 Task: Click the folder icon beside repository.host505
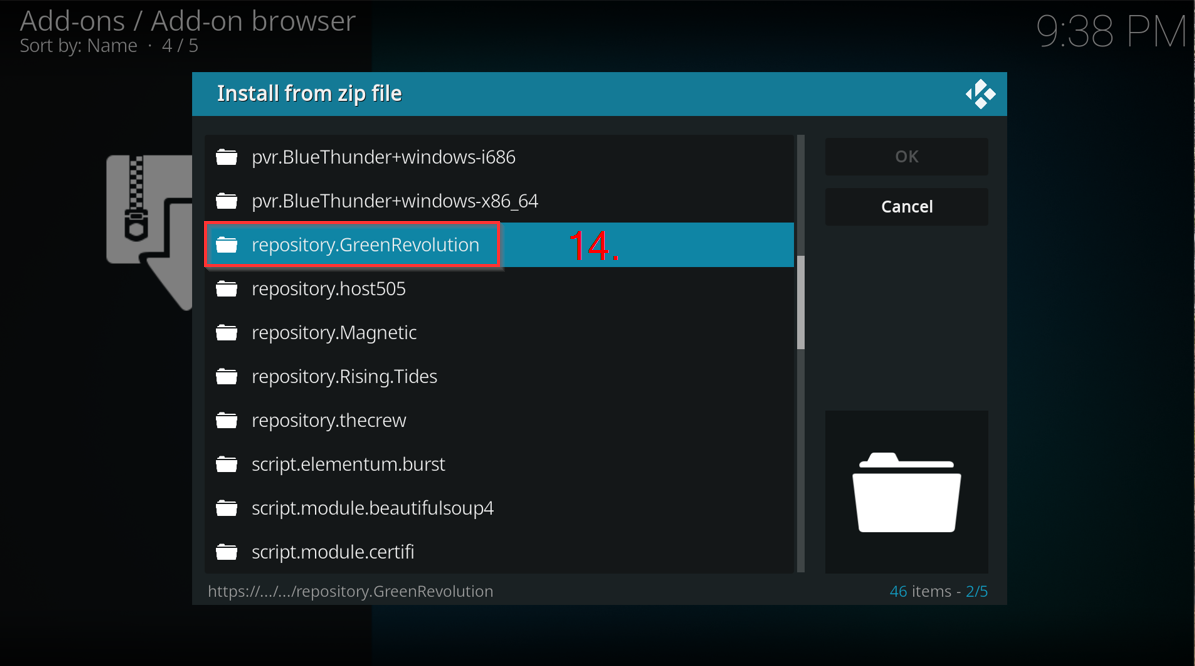(x=226, y=289)
